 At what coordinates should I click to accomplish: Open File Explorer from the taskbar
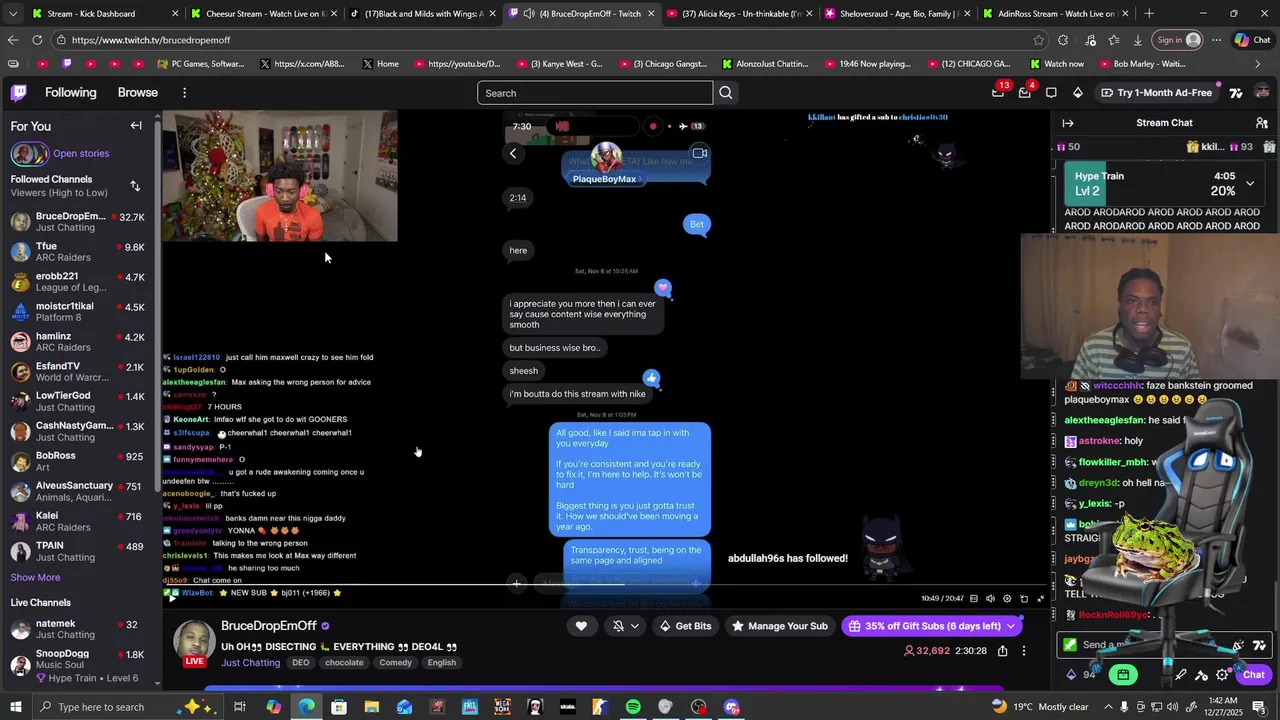(371, 707)
